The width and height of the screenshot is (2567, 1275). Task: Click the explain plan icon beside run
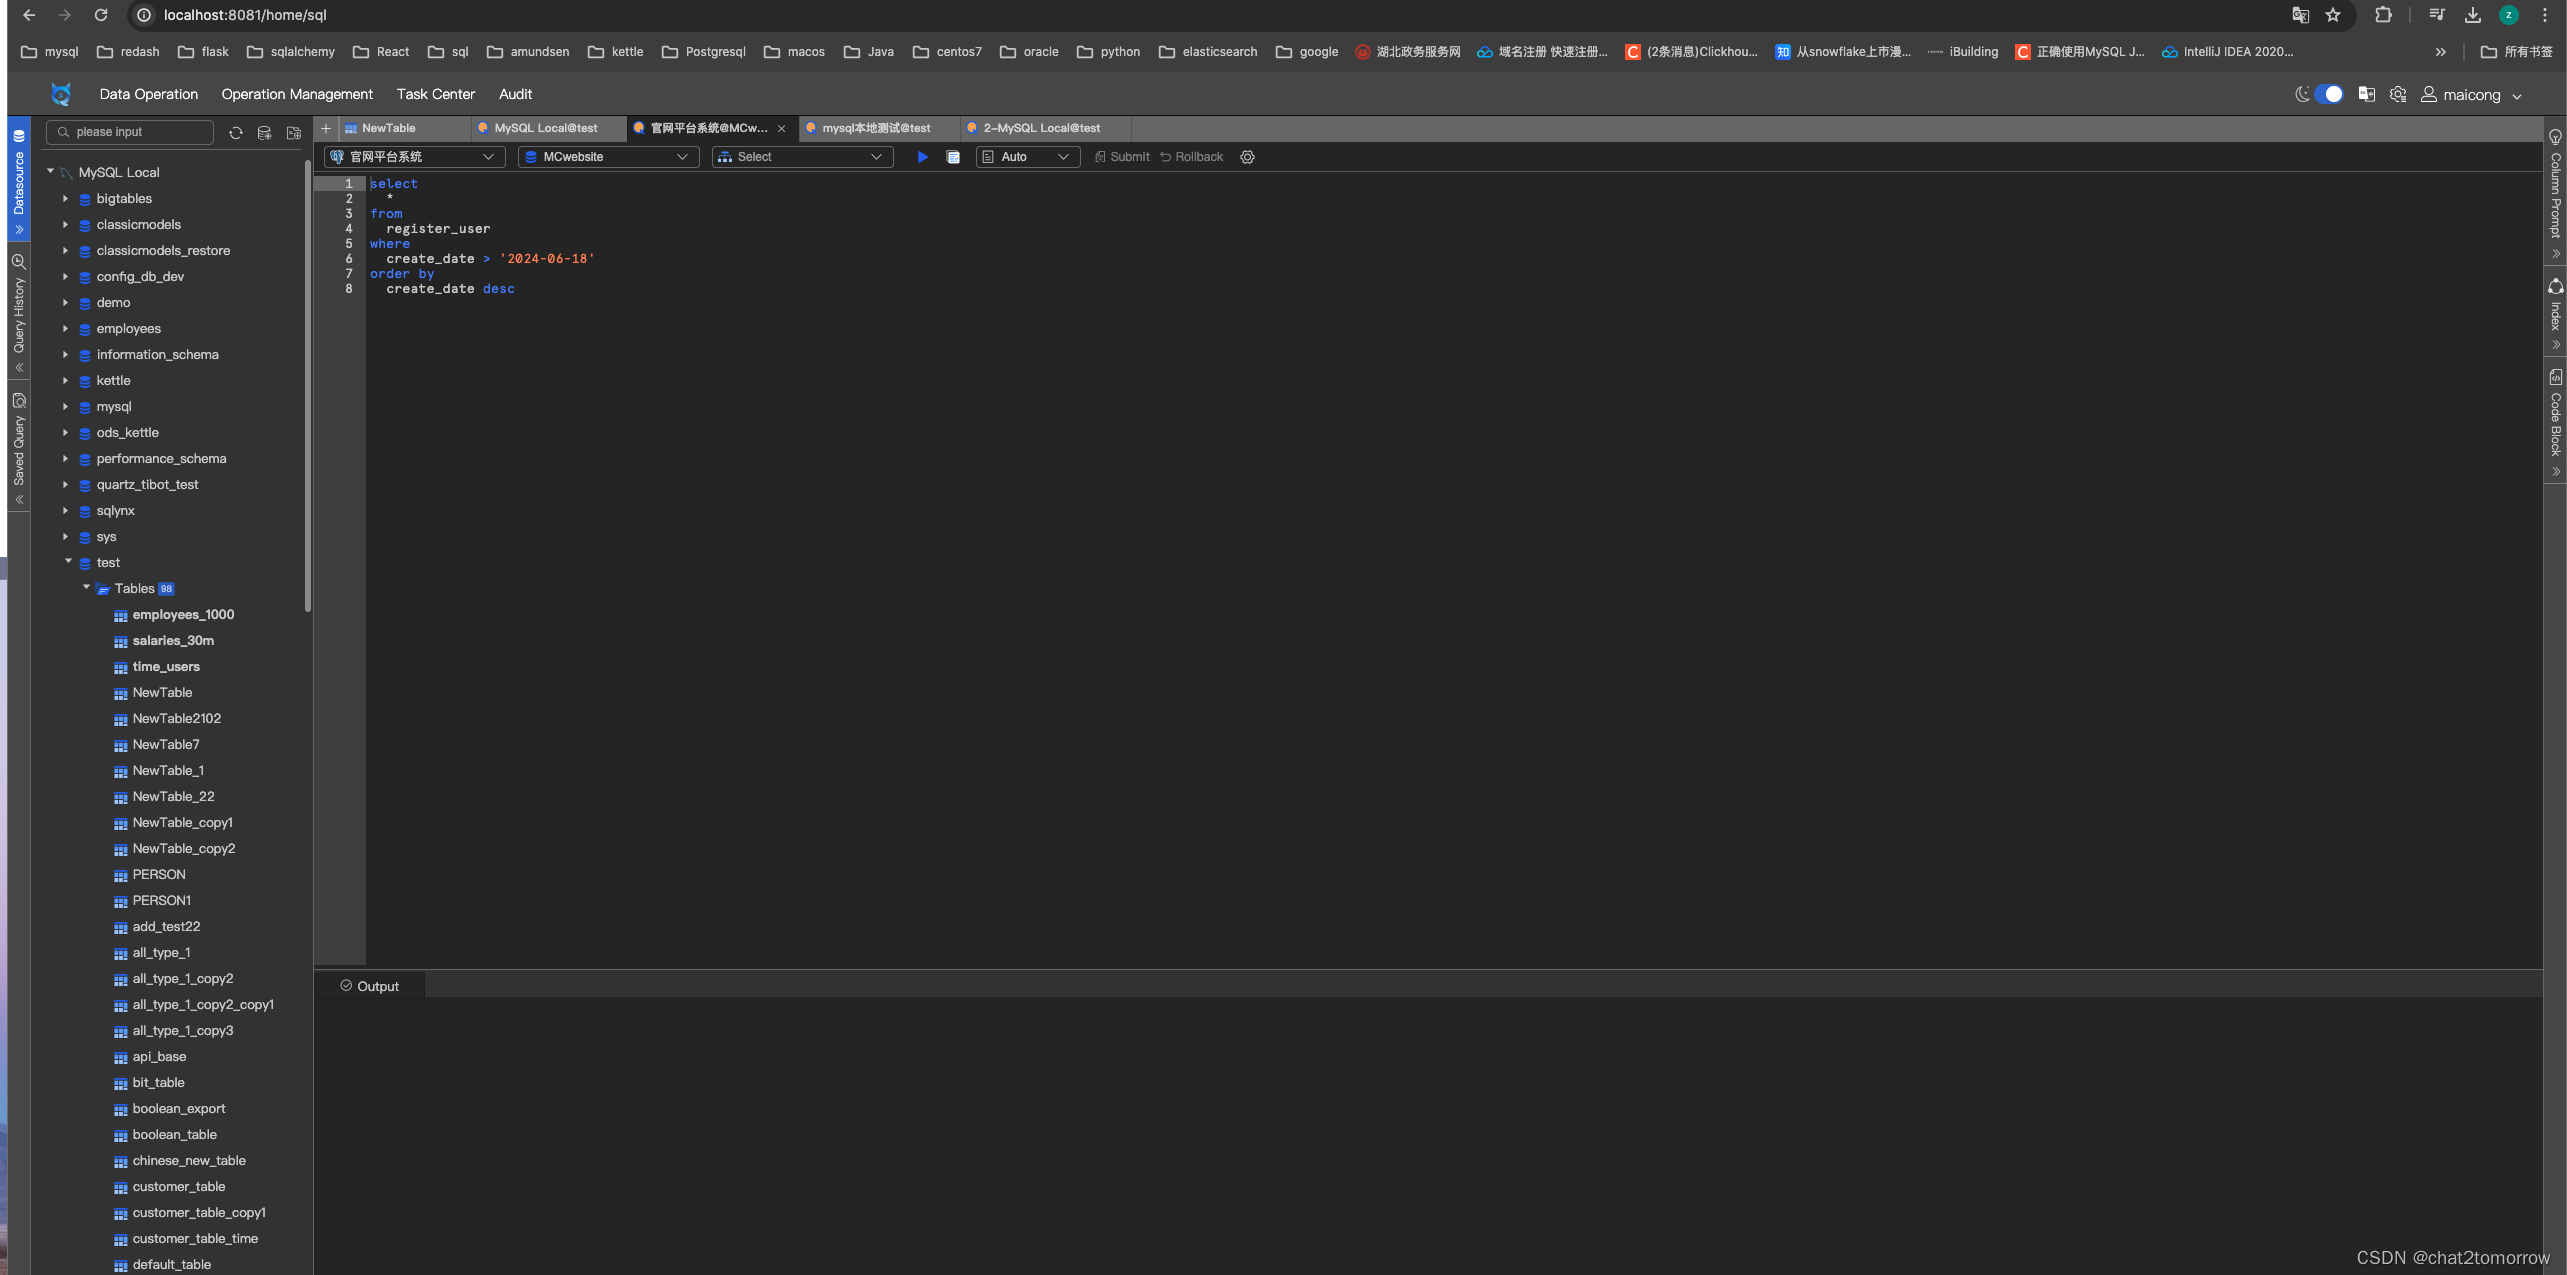pos(953,157)
